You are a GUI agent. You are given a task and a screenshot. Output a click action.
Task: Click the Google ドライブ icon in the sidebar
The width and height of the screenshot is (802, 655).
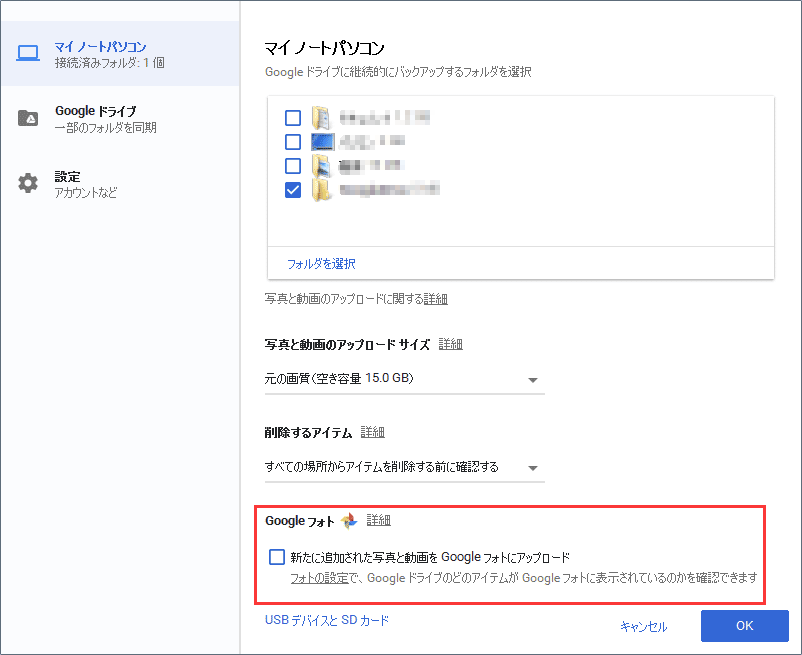pyautogui.click(x=27, y=117)
